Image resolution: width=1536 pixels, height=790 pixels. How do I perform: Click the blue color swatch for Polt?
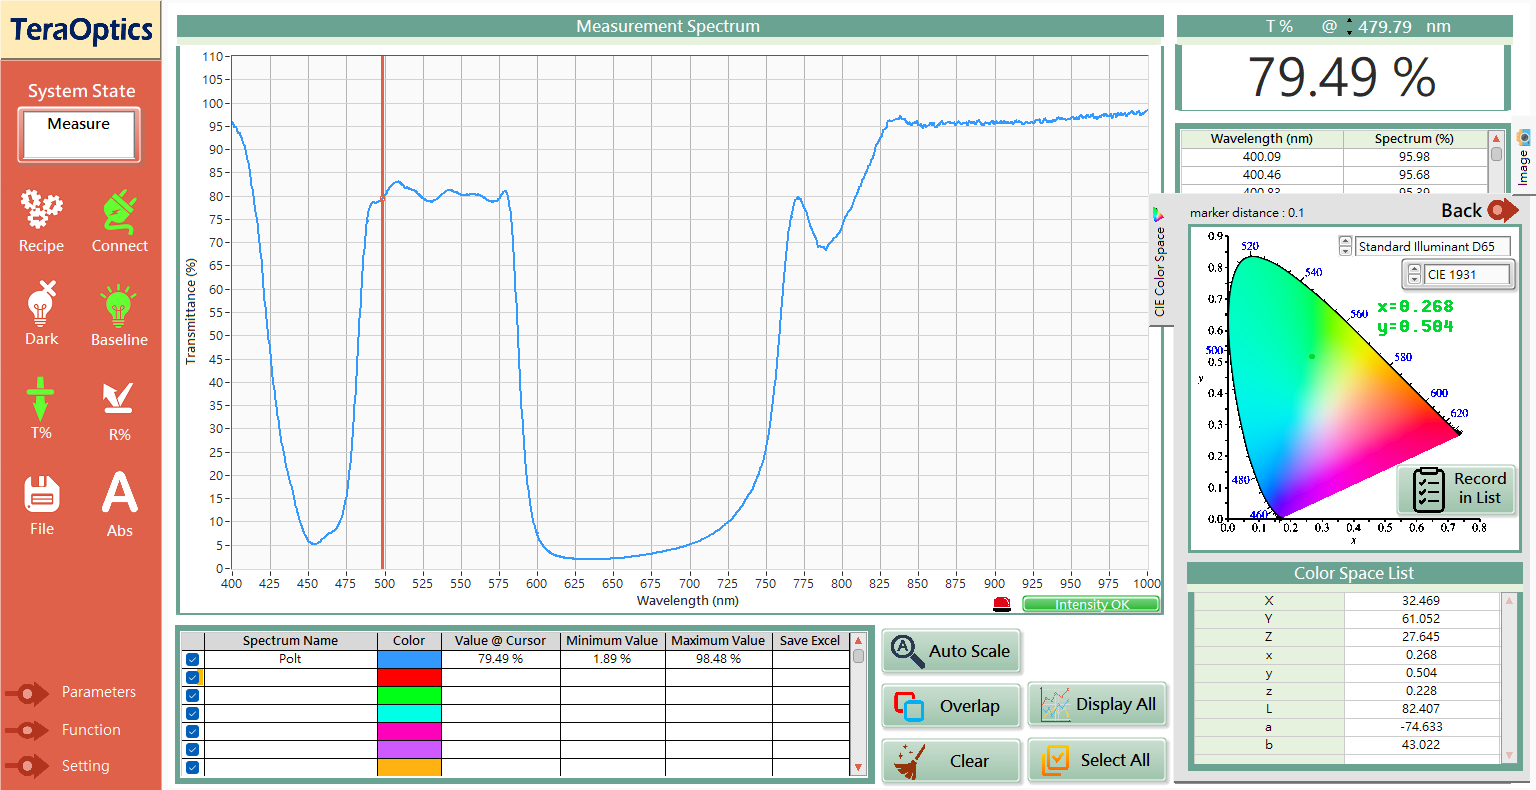click(x=409, y=659)
